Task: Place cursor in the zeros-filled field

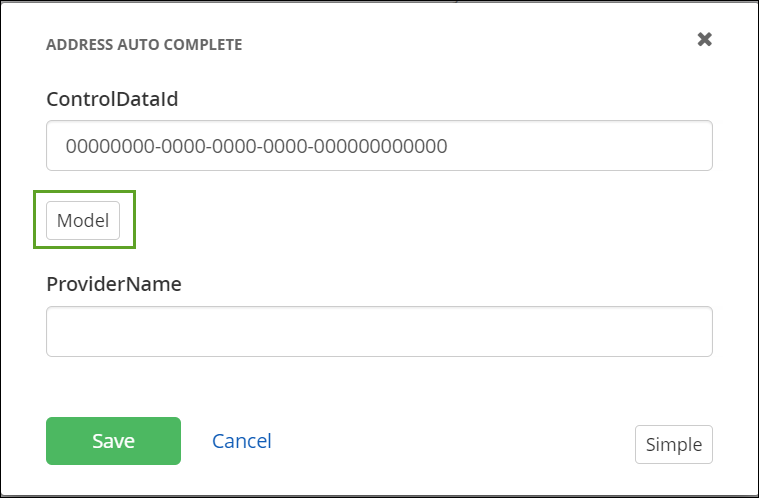Action: (379, 146)
